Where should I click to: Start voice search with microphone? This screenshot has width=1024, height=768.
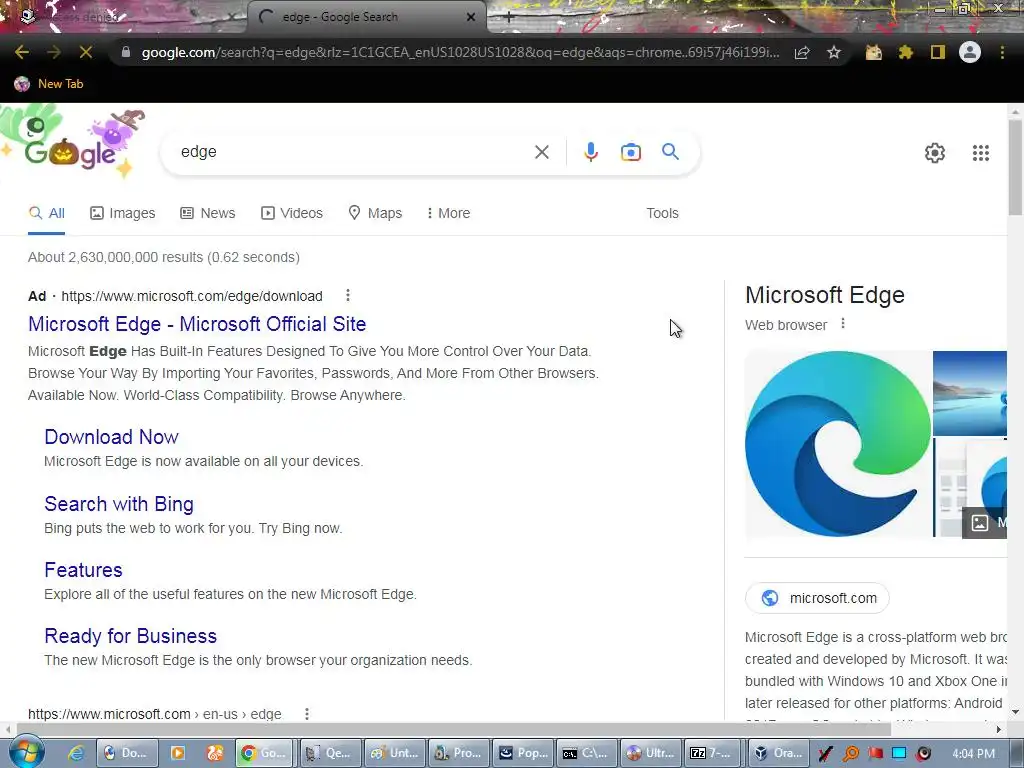(x=590, y=152)
